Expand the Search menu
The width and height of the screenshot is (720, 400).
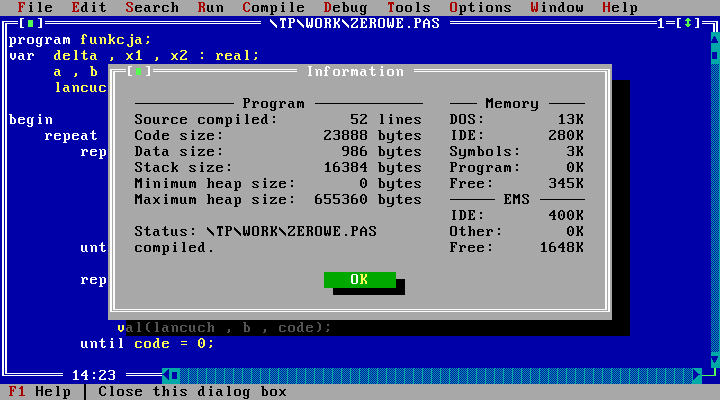tap(152, 7)
